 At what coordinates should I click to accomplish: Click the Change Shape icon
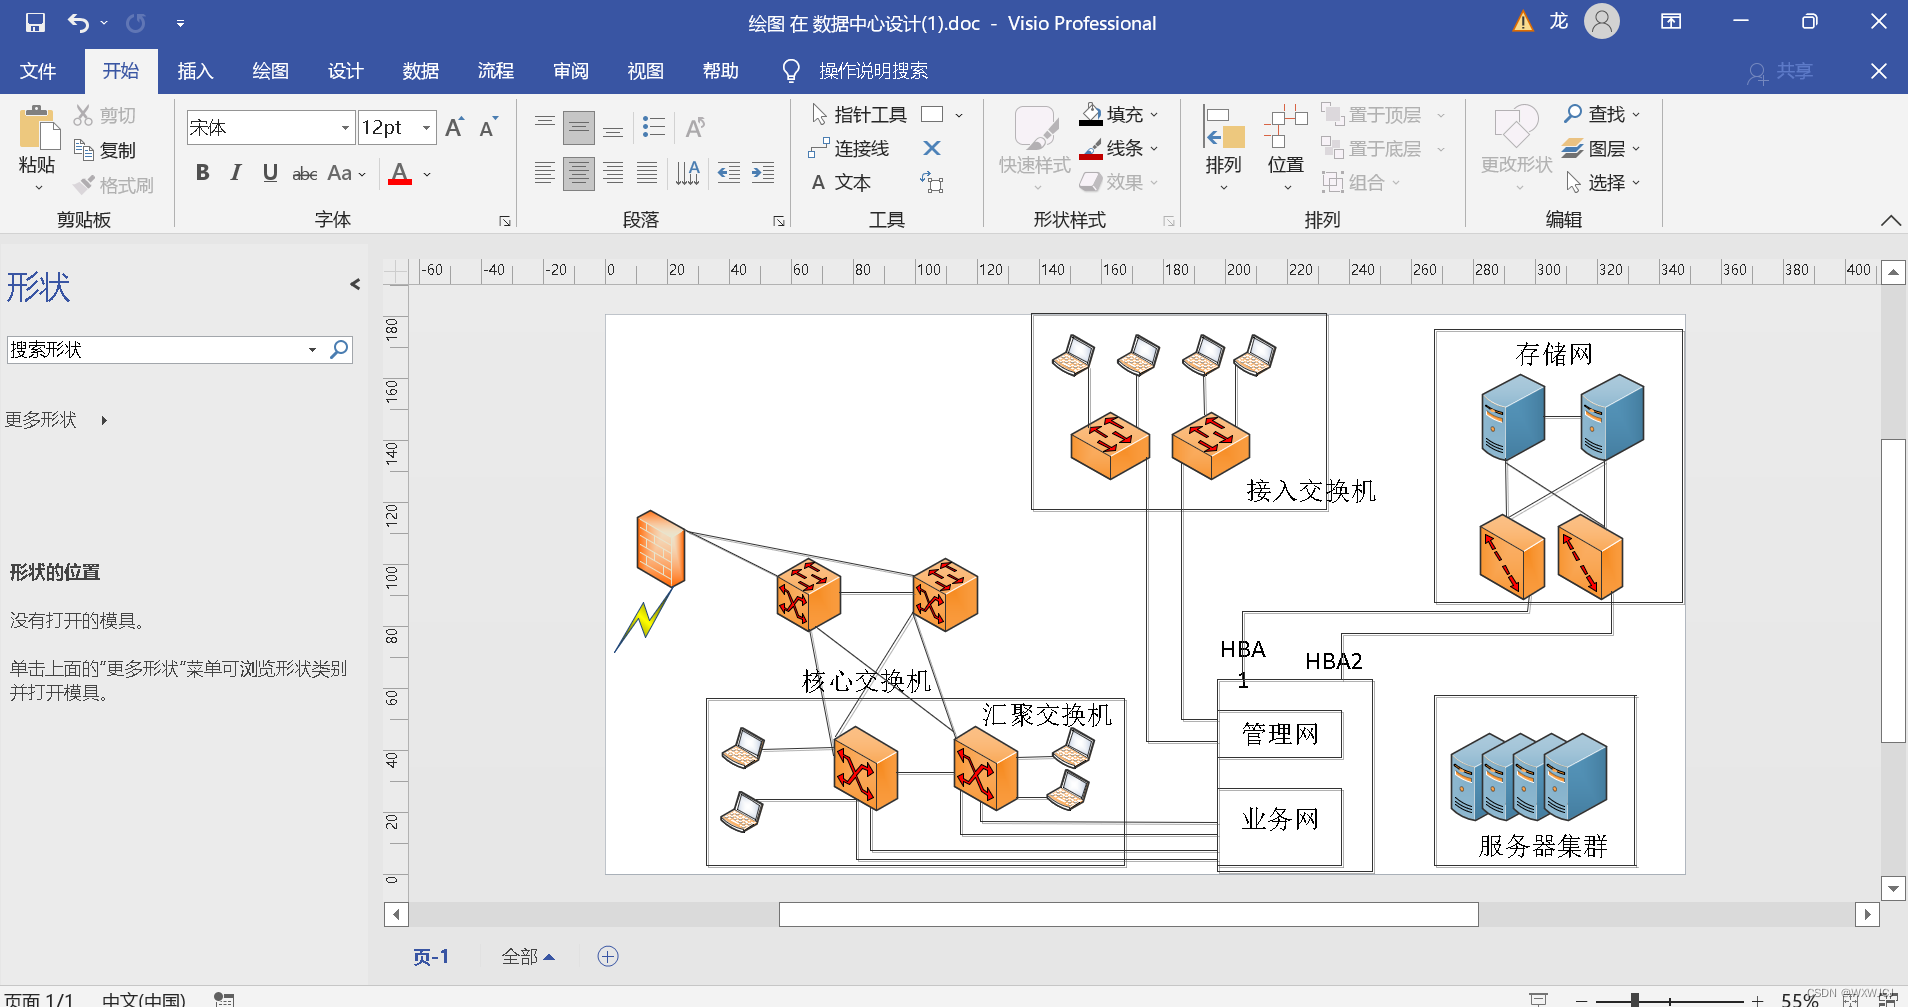(1516, 128)
